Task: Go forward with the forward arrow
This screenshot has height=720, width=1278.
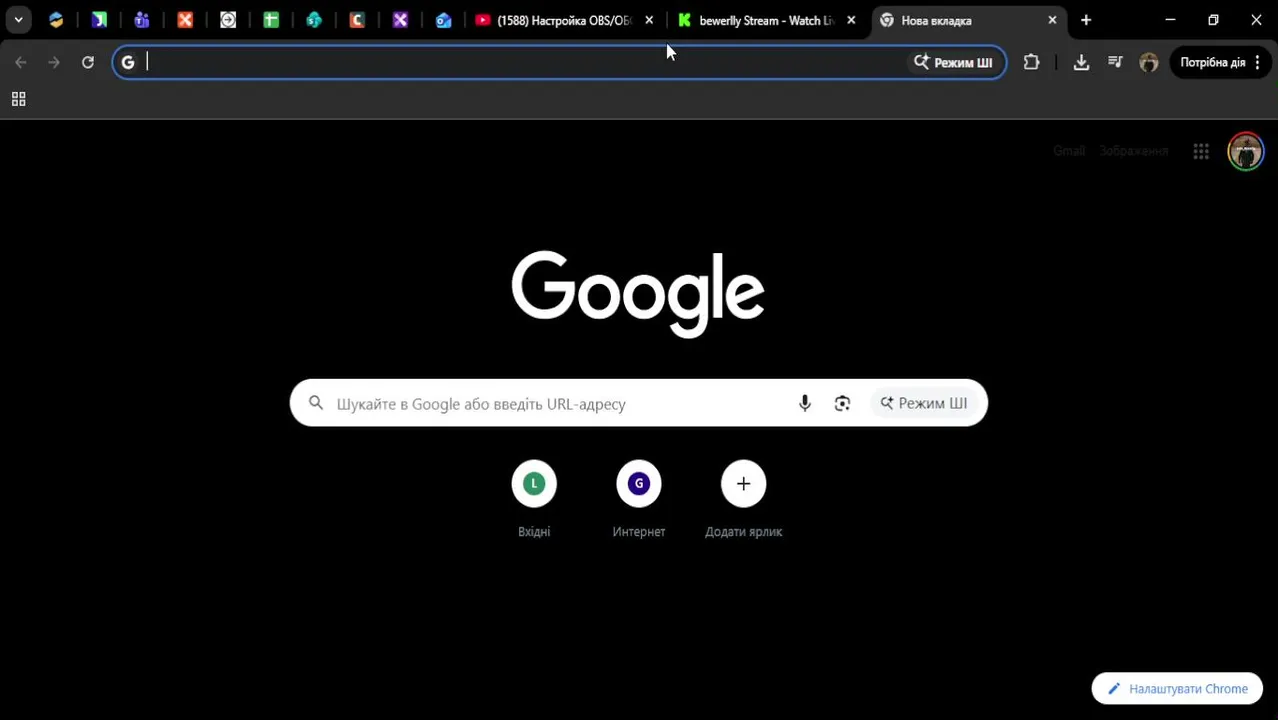Action: [x=54, y=62]
